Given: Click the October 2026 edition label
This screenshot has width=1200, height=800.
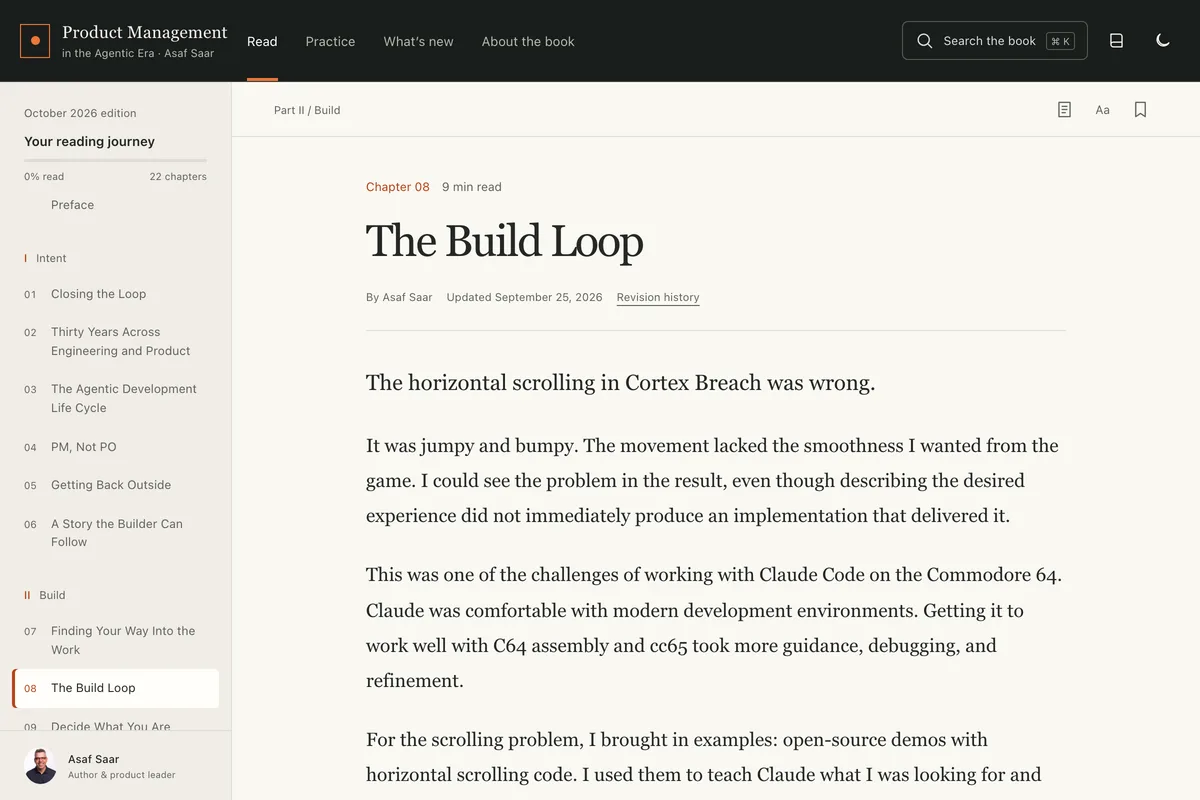Looking at the screenshot, I should tap(80, 113).
